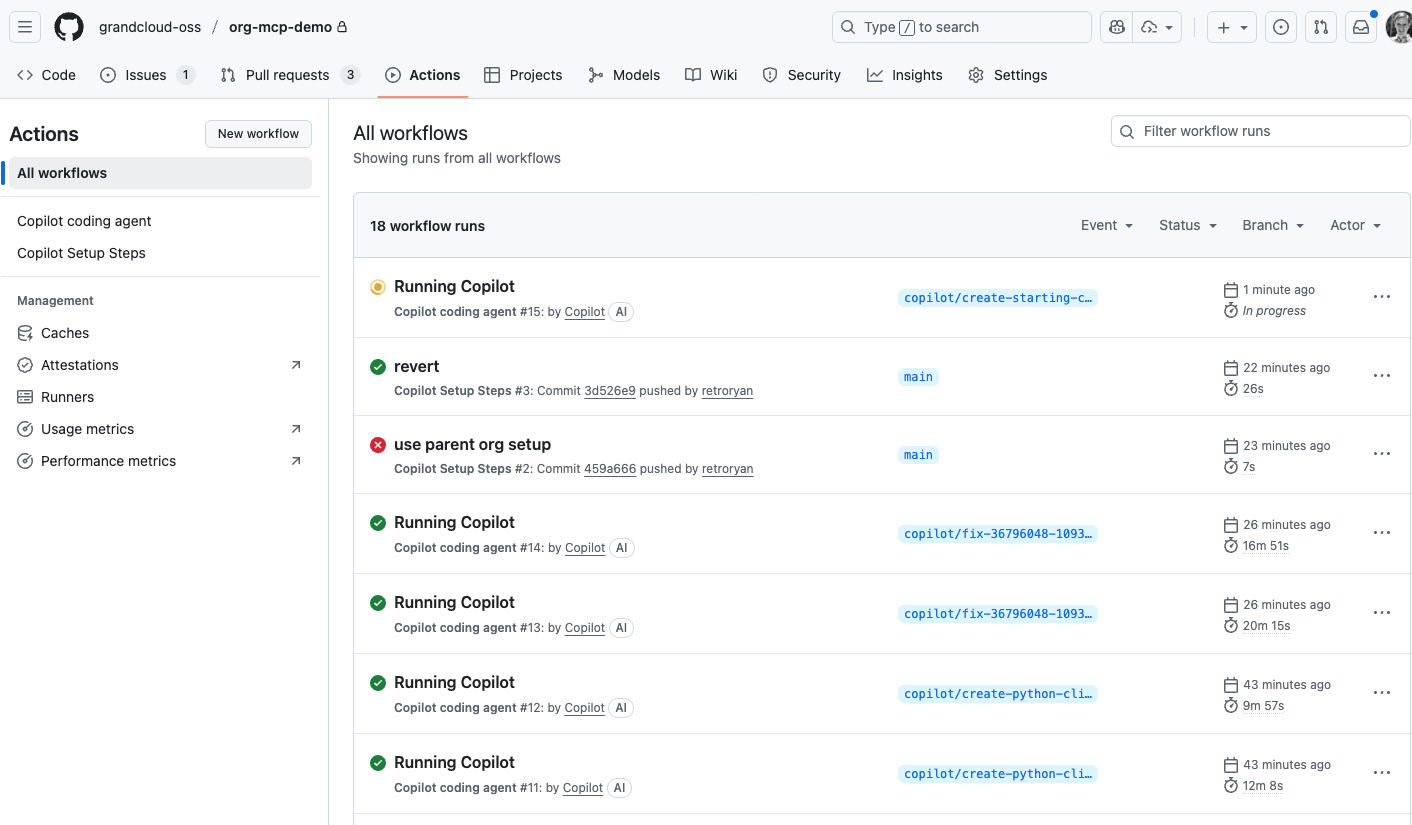1412x825 pixels.
Task: Open your pull requests icon in header
Action: (1321, 27)
